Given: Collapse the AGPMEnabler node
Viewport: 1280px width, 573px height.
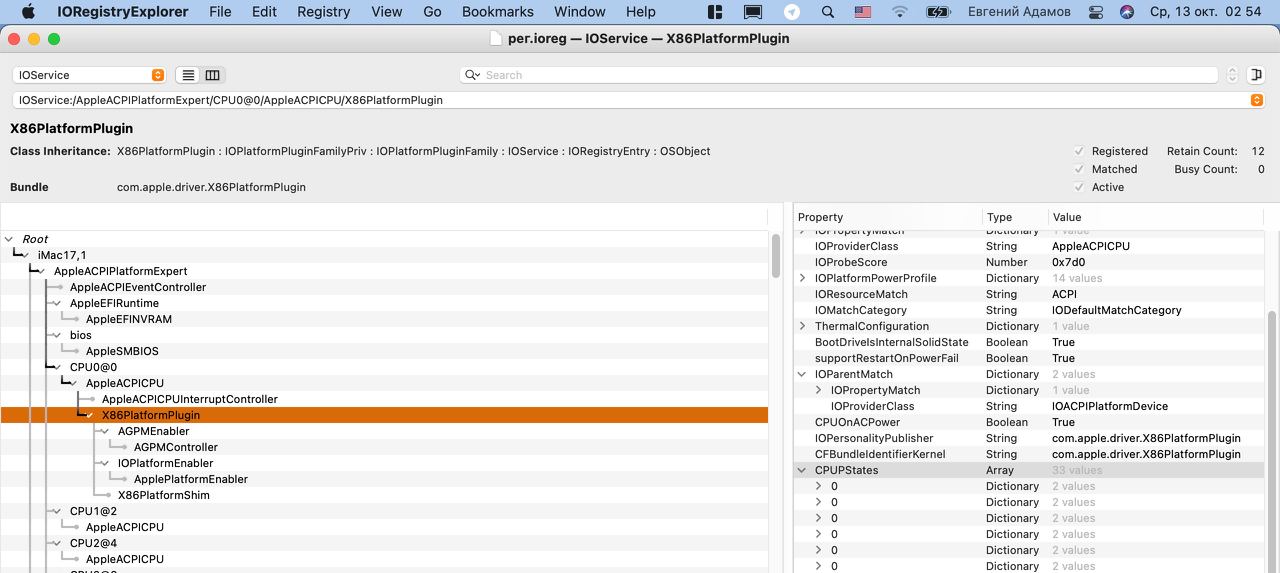Looking at the screenshot, I should tap(107, 431).
